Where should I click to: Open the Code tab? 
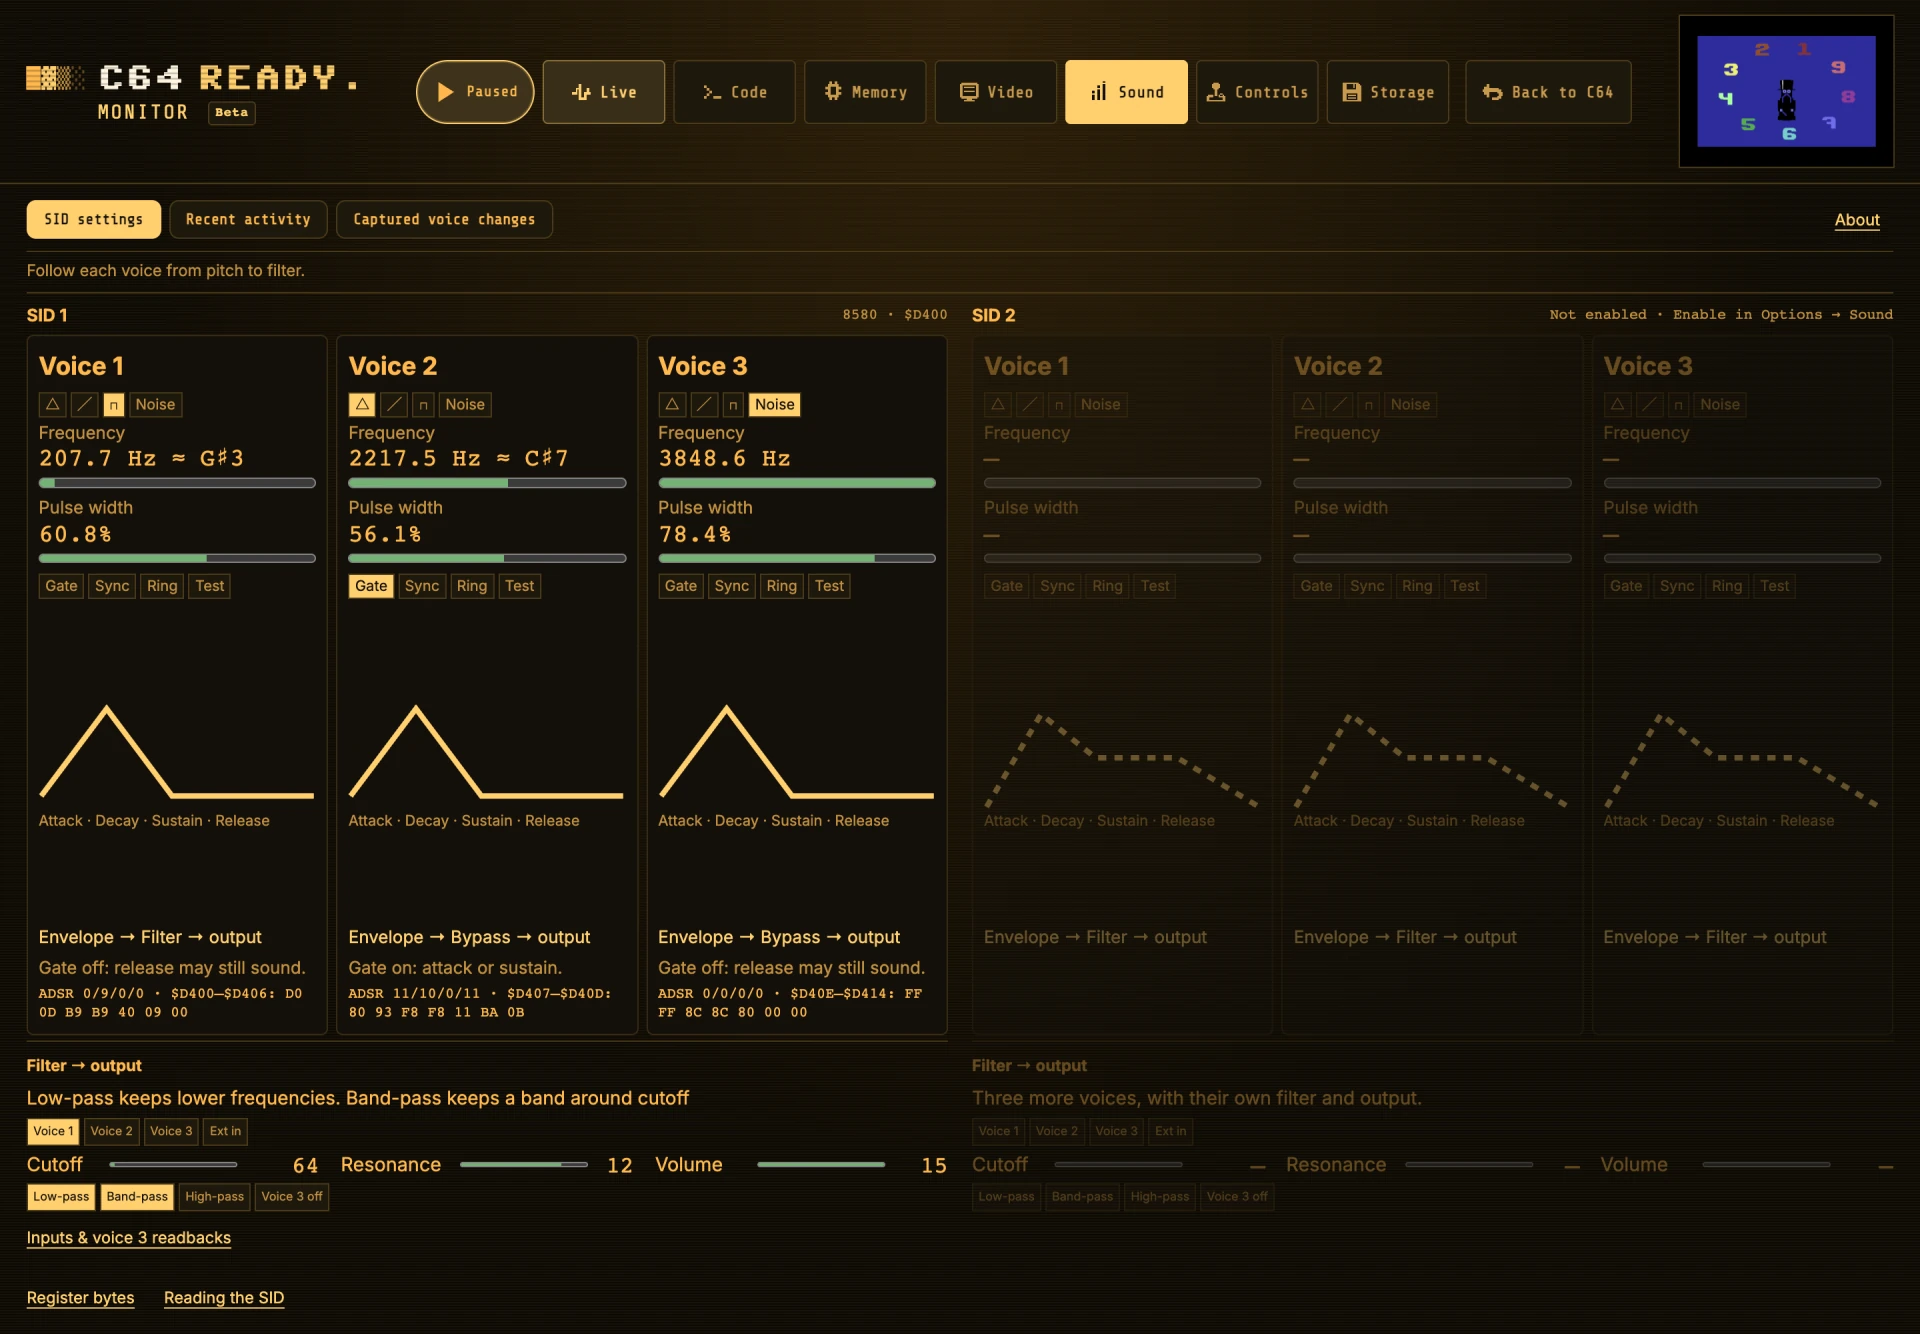[734, 92]
